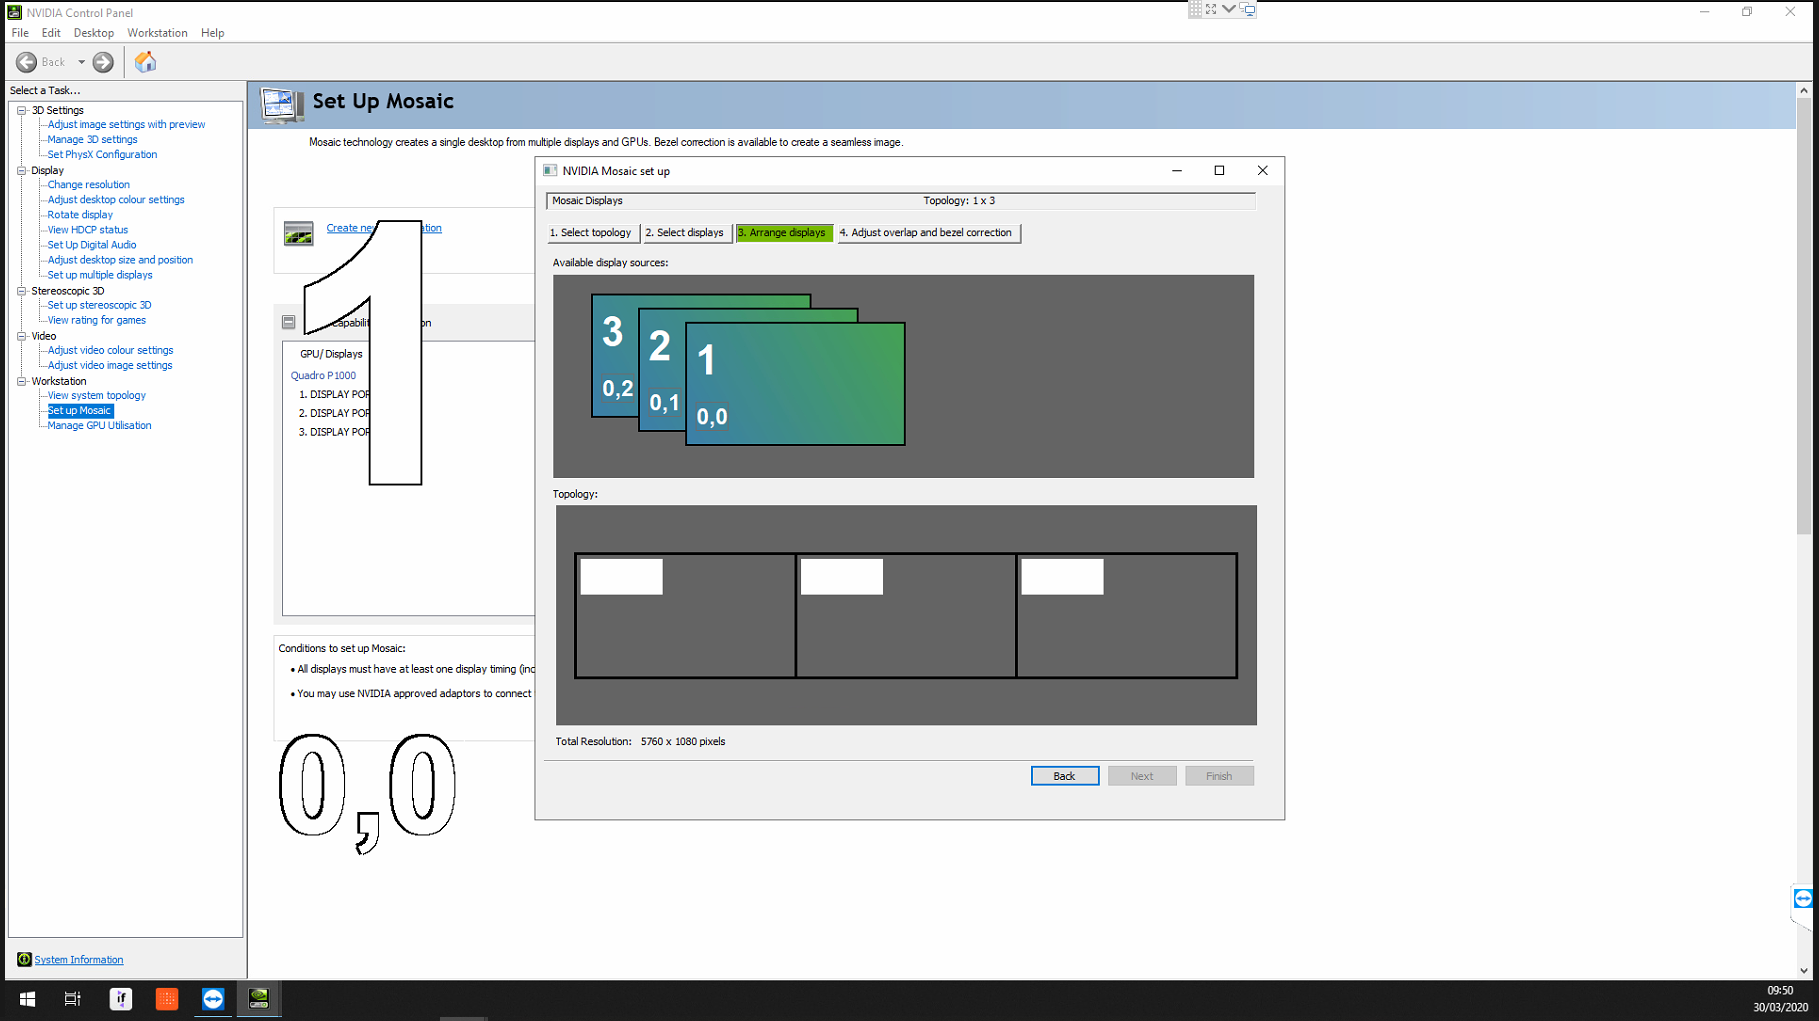Click the Create new configuration link
The image size is (1819, 1021).
point(384,228)
